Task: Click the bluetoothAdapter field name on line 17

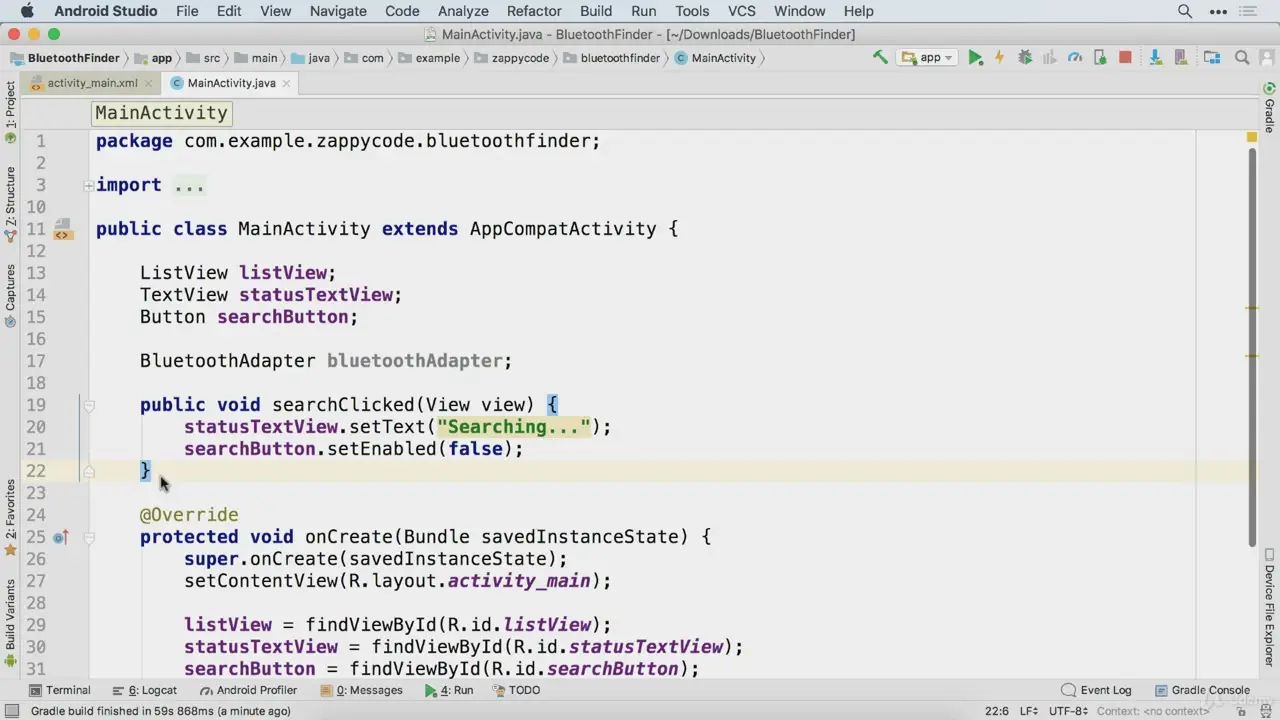Action: 415,361
